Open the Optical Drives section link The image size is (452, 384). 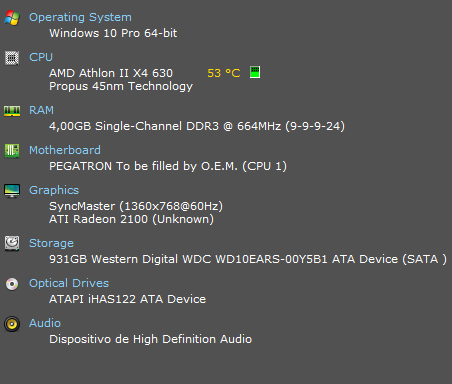(69, 283)
